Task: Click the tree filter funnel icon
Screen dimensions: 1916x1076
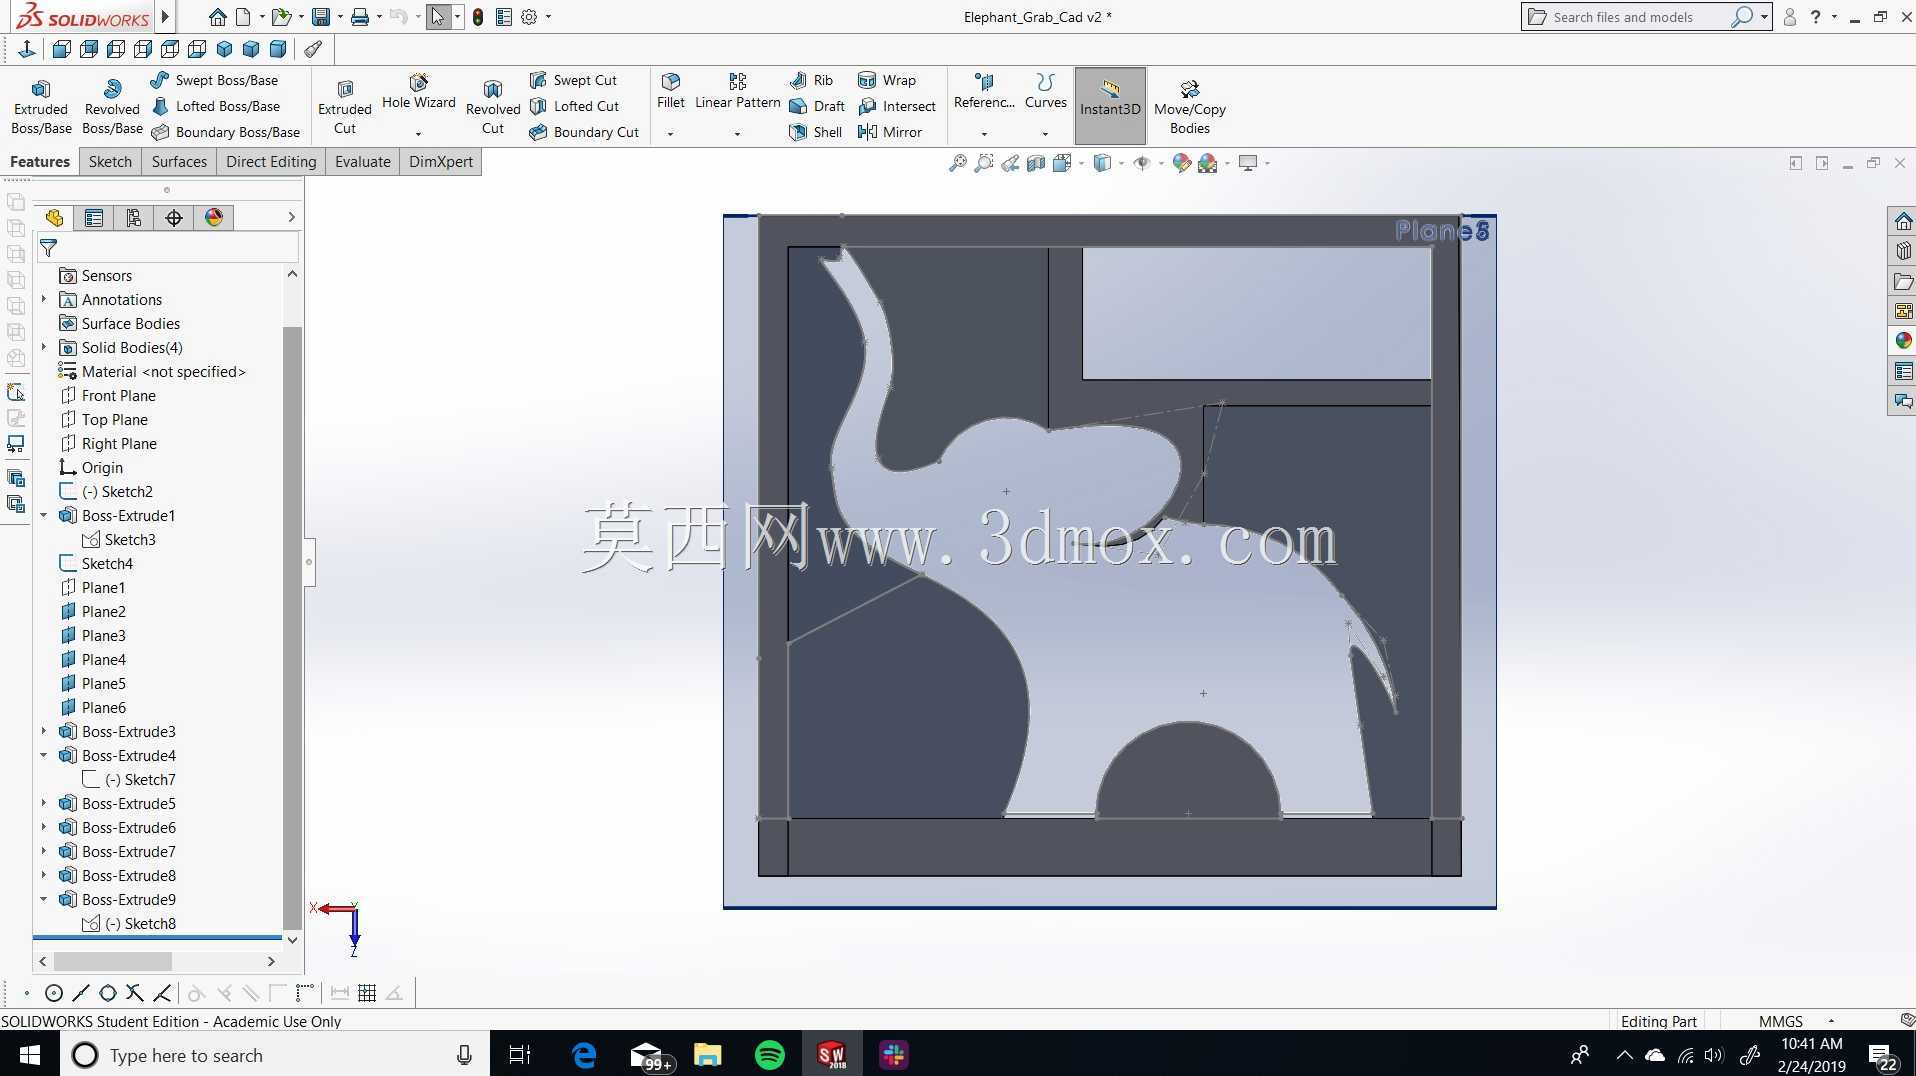Action: (48, 248)
